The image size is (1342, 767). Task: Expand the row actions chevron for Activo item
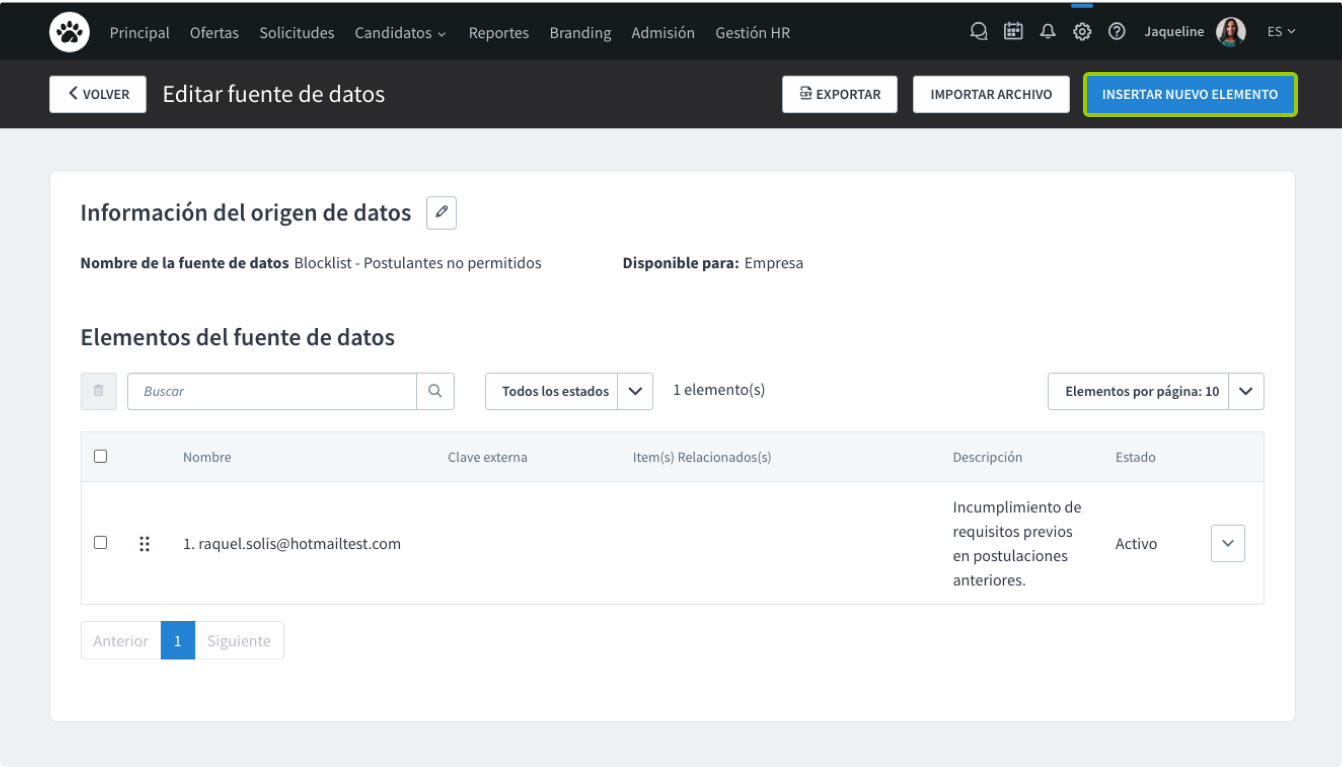pos(1227,544)
